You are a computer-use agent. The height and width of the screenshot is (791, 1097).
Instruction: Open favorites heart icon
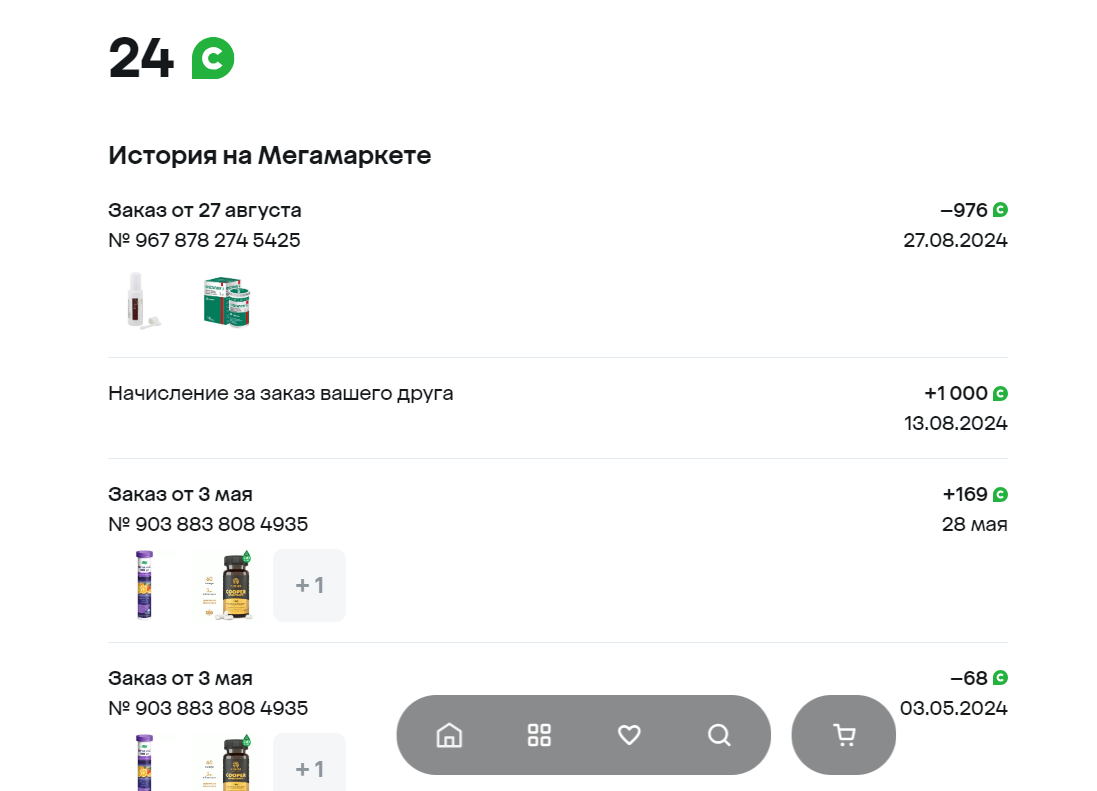click(x=629, y=735)
